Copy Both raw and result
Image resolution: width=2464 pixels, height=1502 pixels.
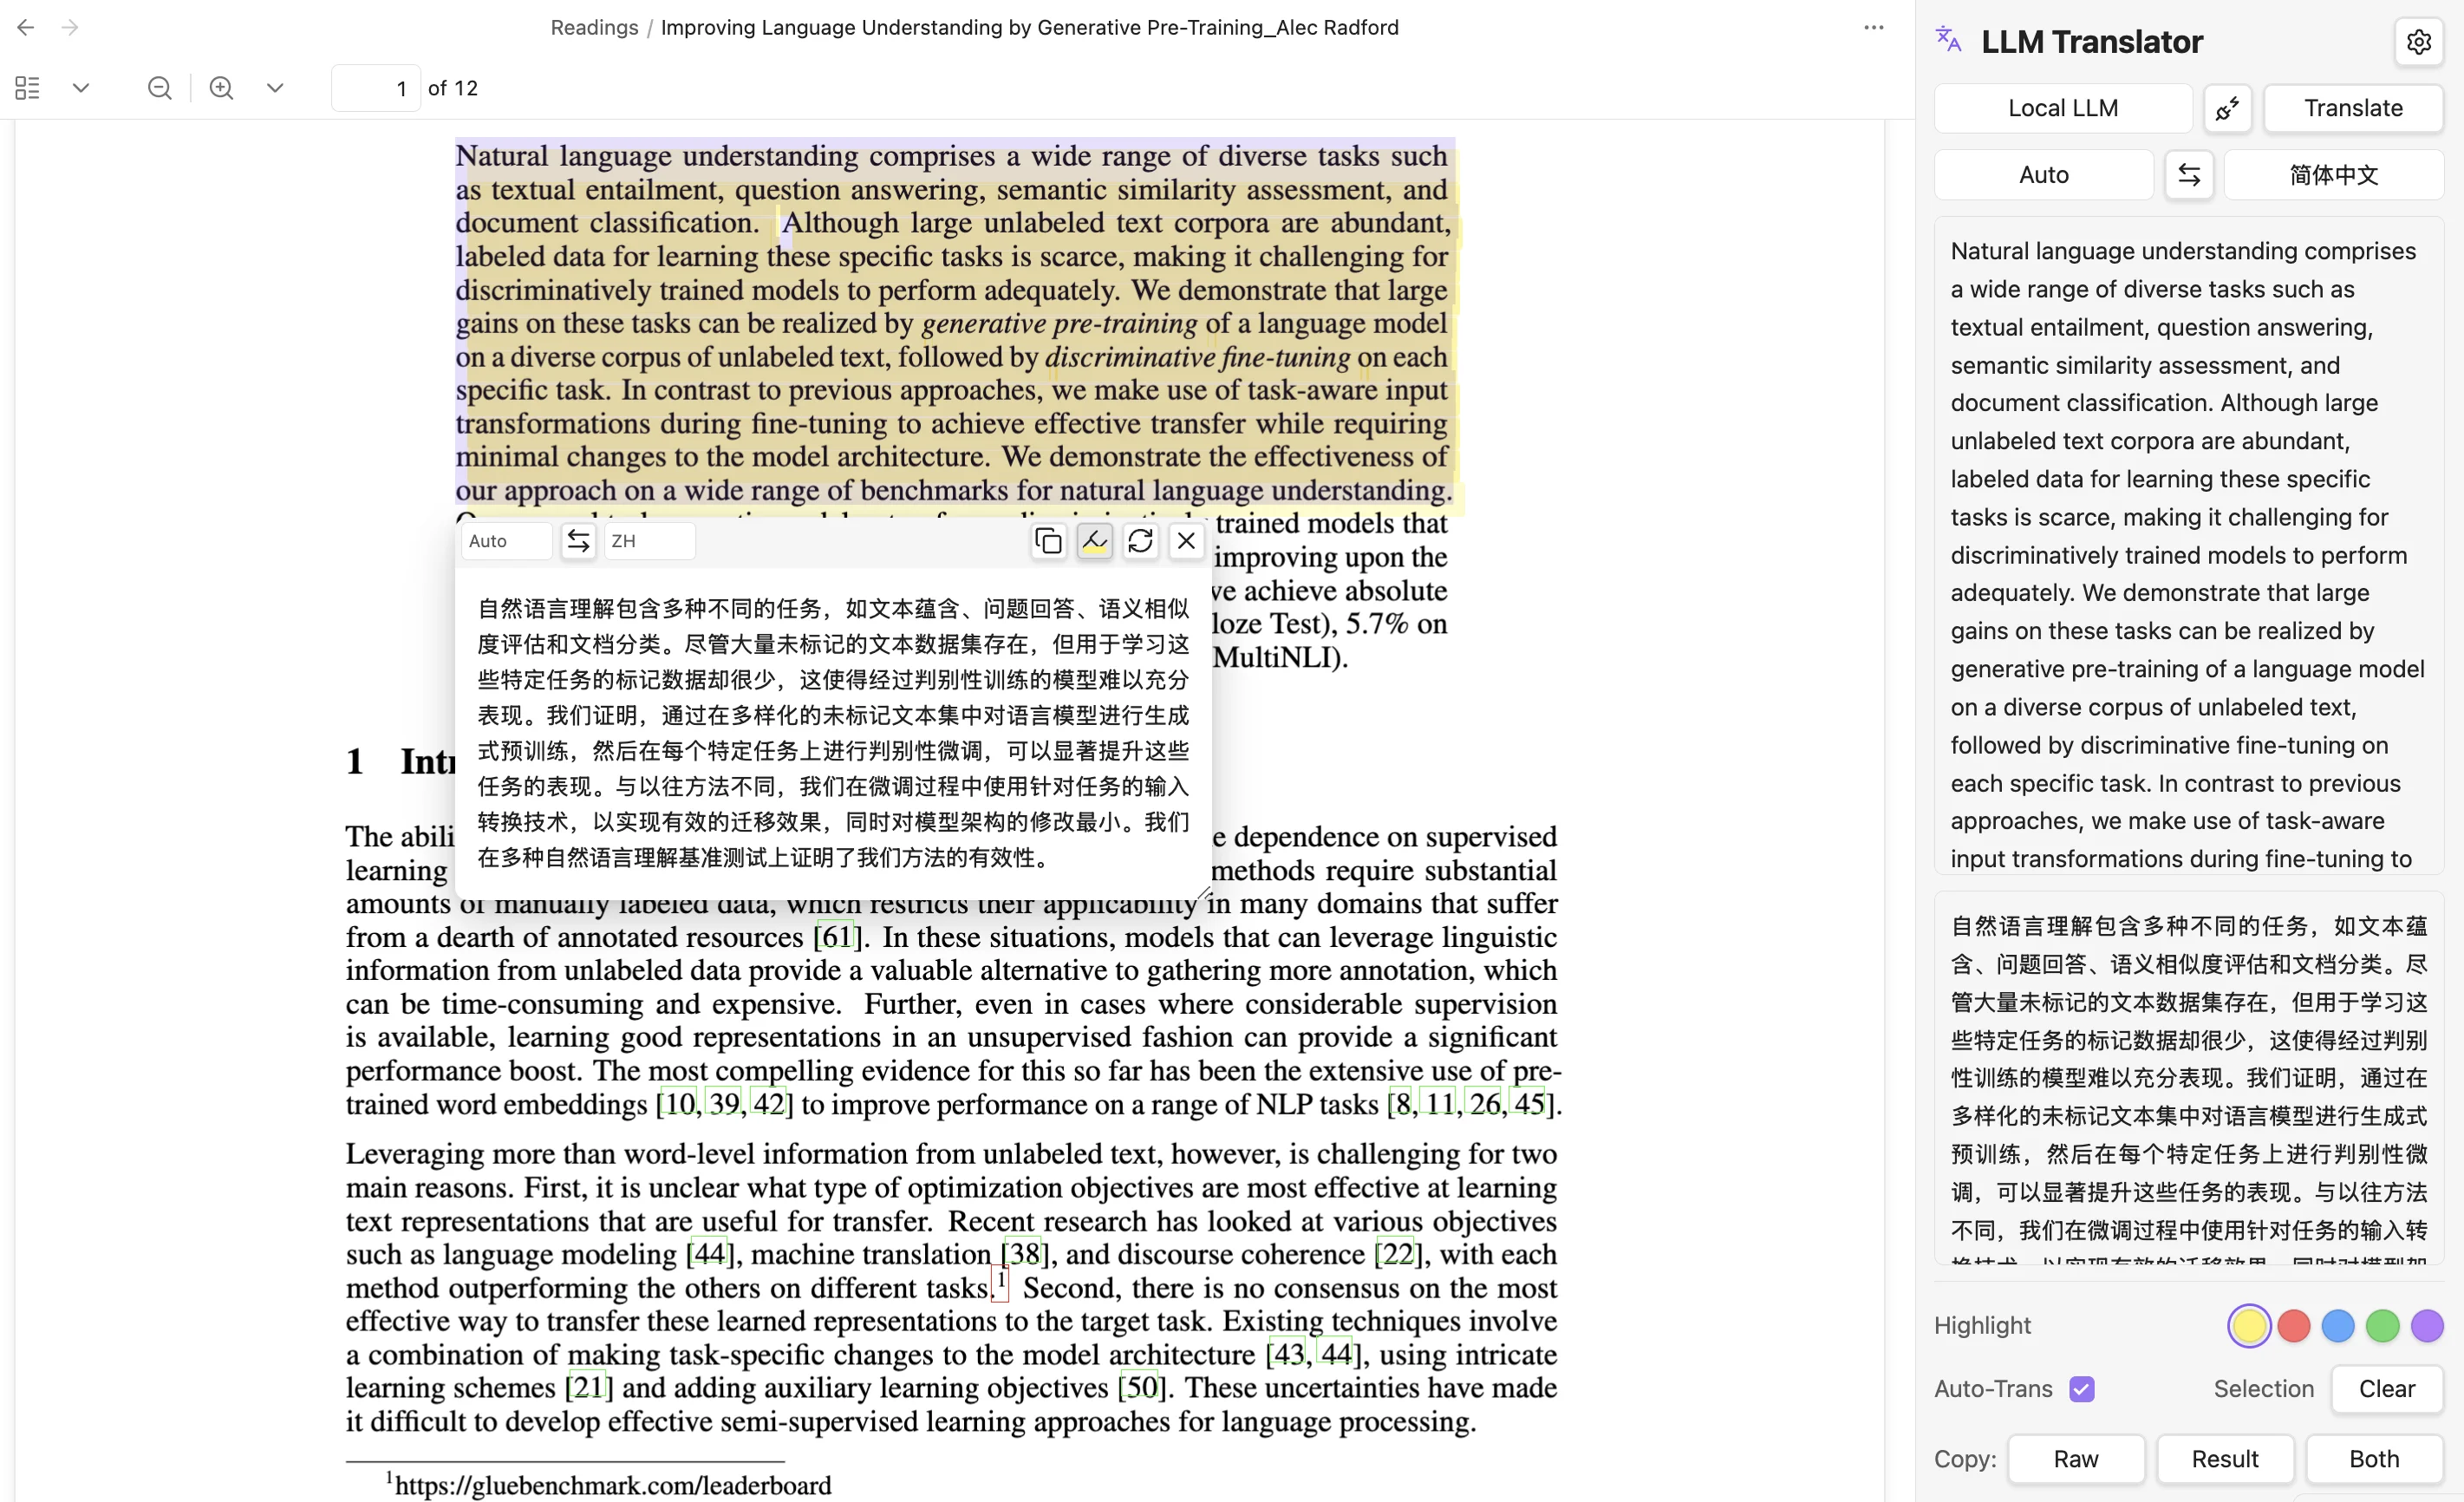tap(2374, 1459)
